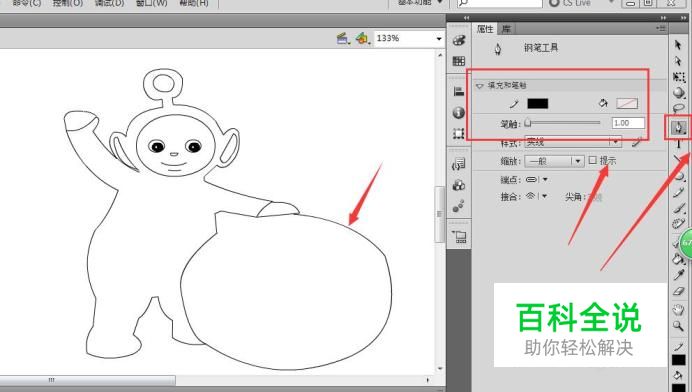Expand the collapsed icon panel dock

pos(466,18)
